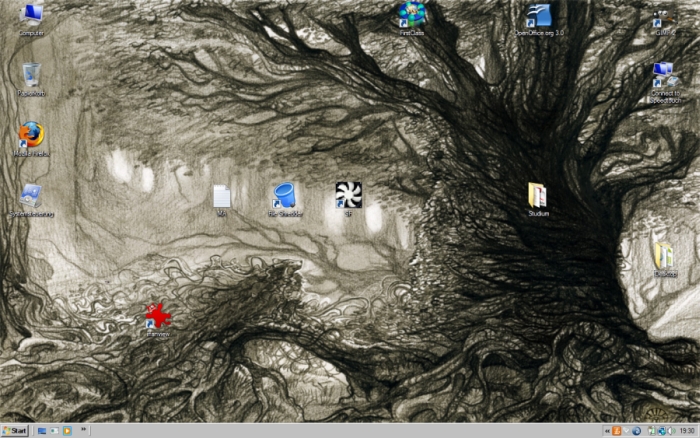Screen dimensions: 700x438
Task: Select the blank text document icon
Action: click(x=221, y=200)
